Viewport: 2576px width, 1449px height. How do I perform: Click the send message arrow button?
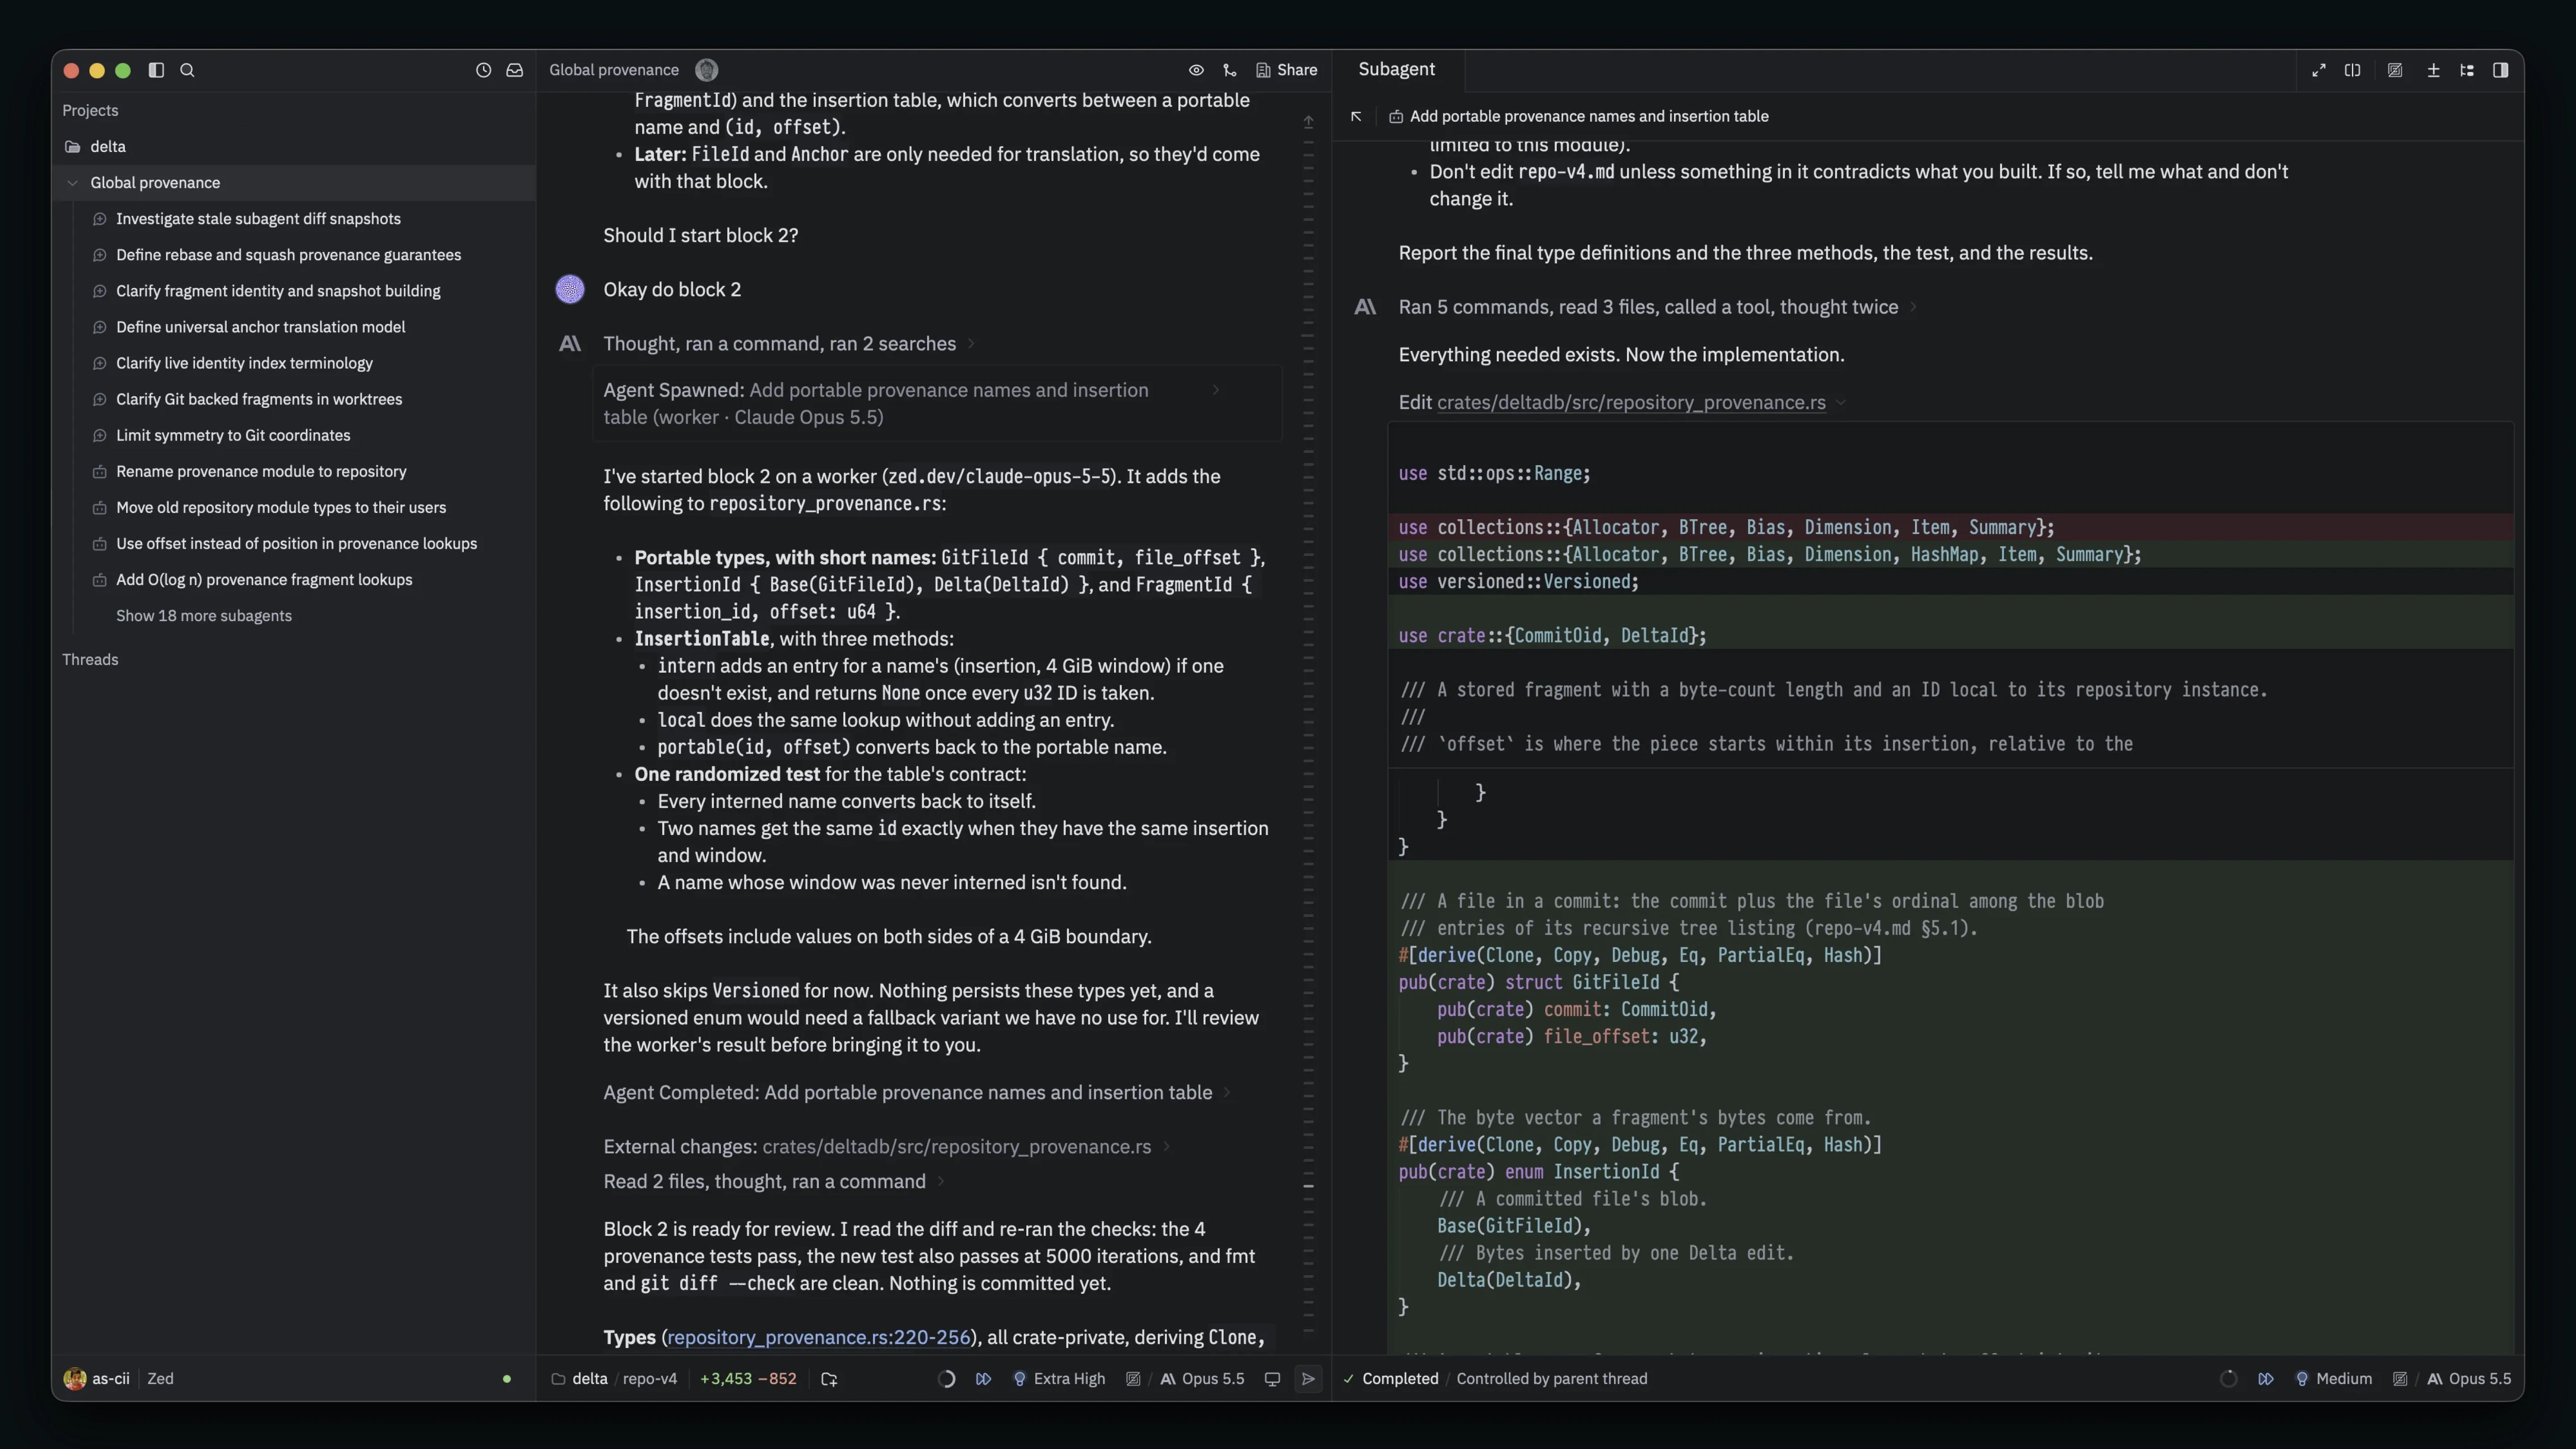pos(1308,1379)
